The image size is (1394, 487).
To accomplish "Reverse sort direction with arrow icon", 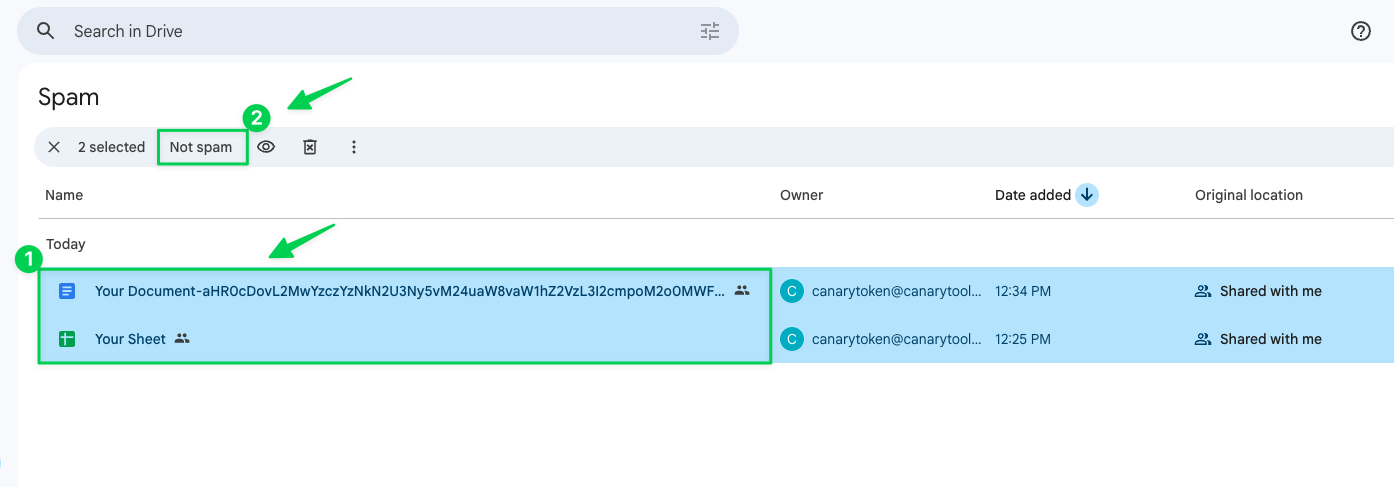I will (1087, 195).
